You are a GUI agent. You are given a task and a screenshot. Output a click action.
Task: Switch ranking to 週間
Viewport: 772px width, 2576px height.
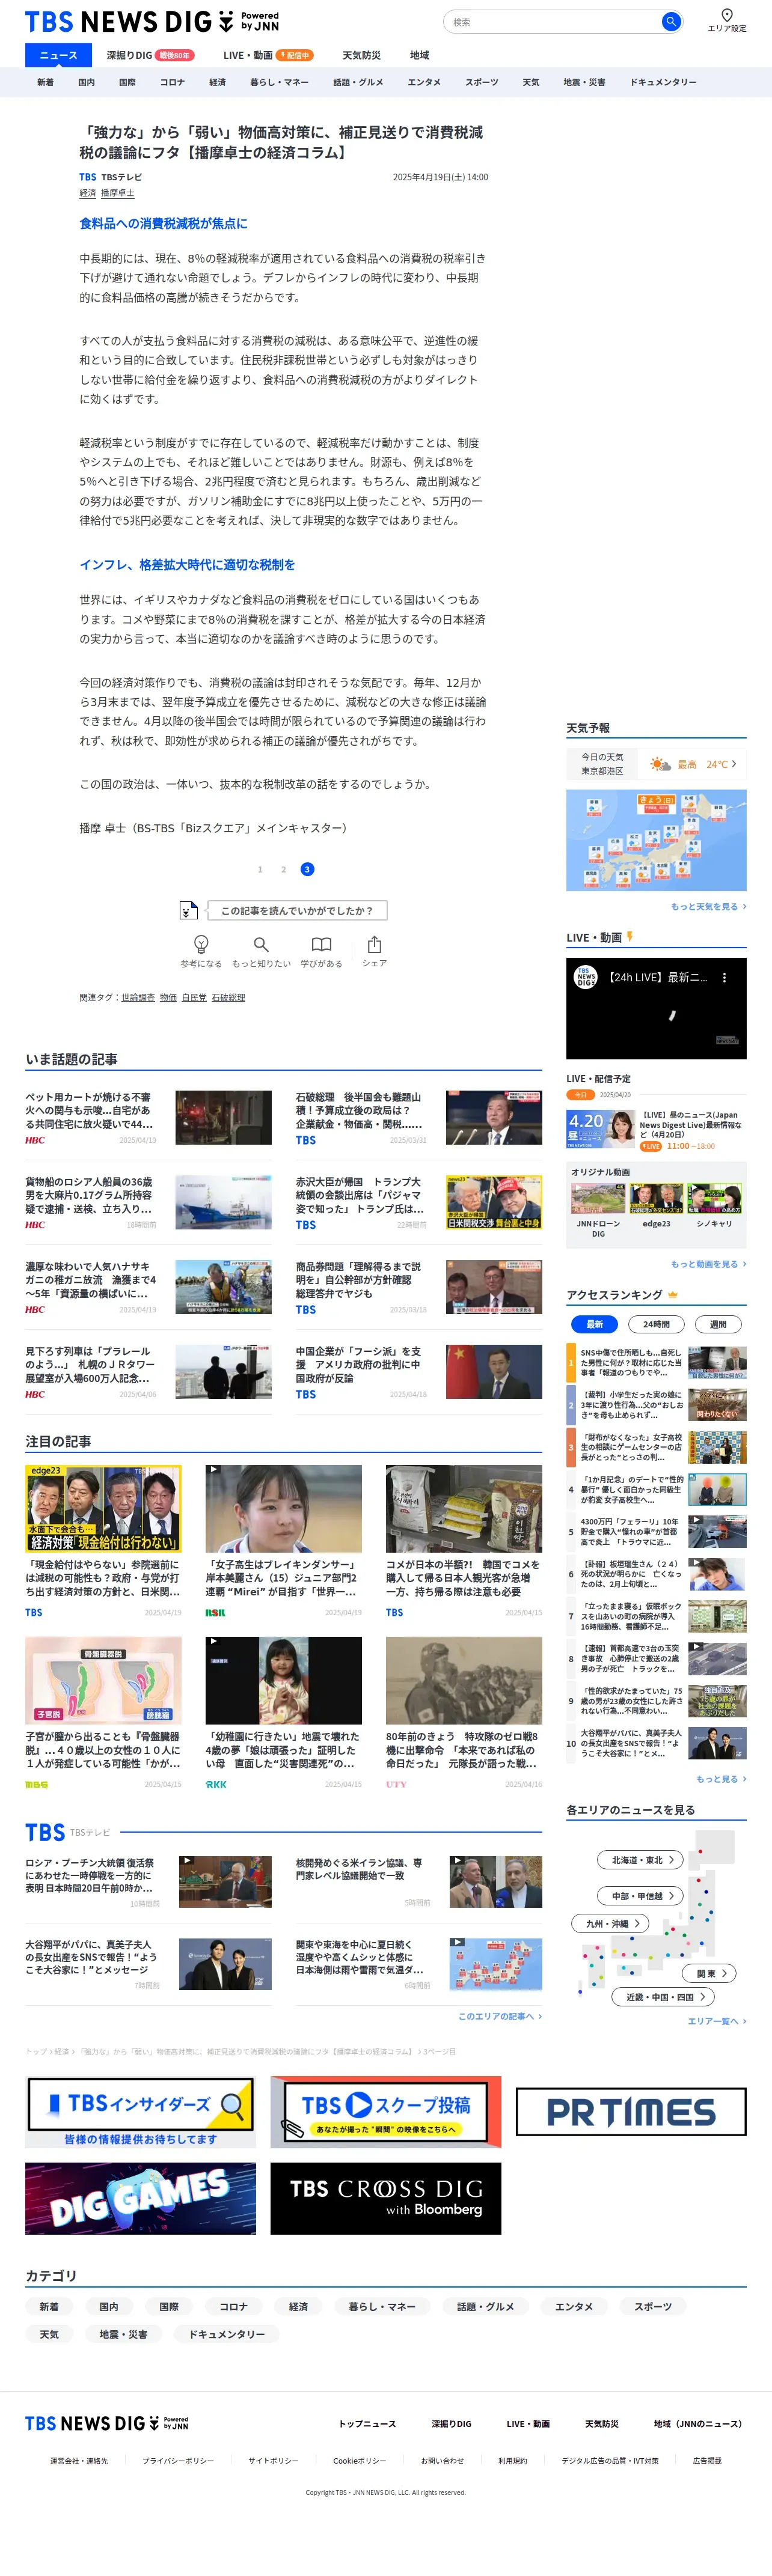pyautogui.click(x=718, y=1324)
